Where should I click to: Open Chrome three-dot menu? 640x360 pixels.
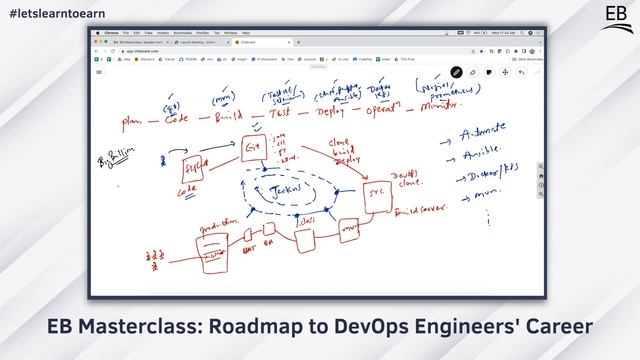pyautogui.click(x=540, y=51)
